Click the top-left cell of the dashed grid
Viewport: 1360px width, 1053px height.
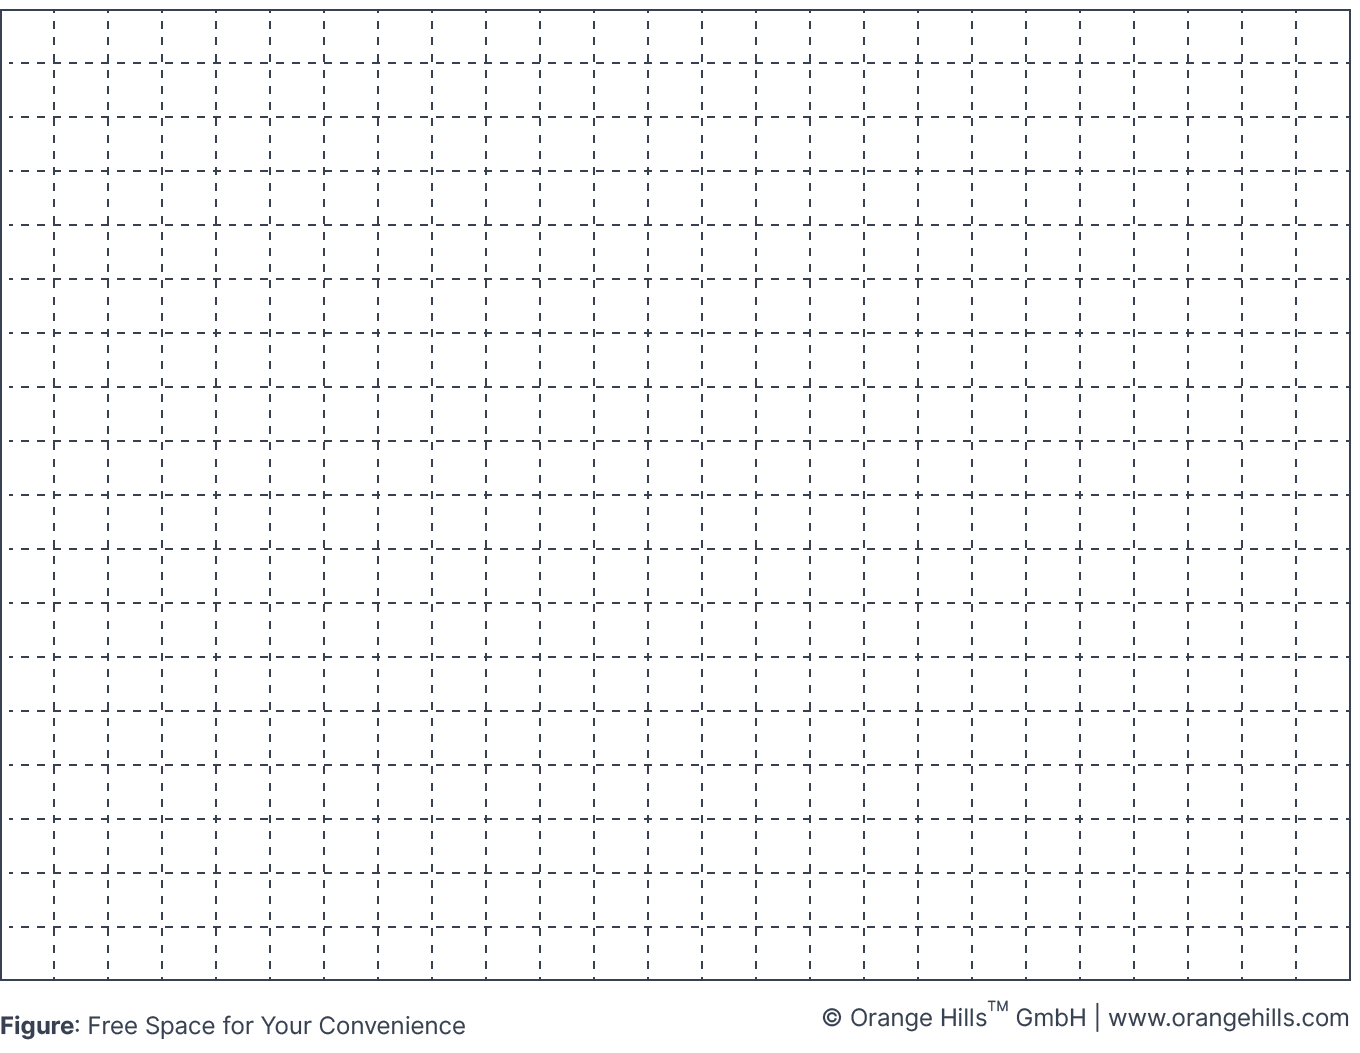point(28,37)
